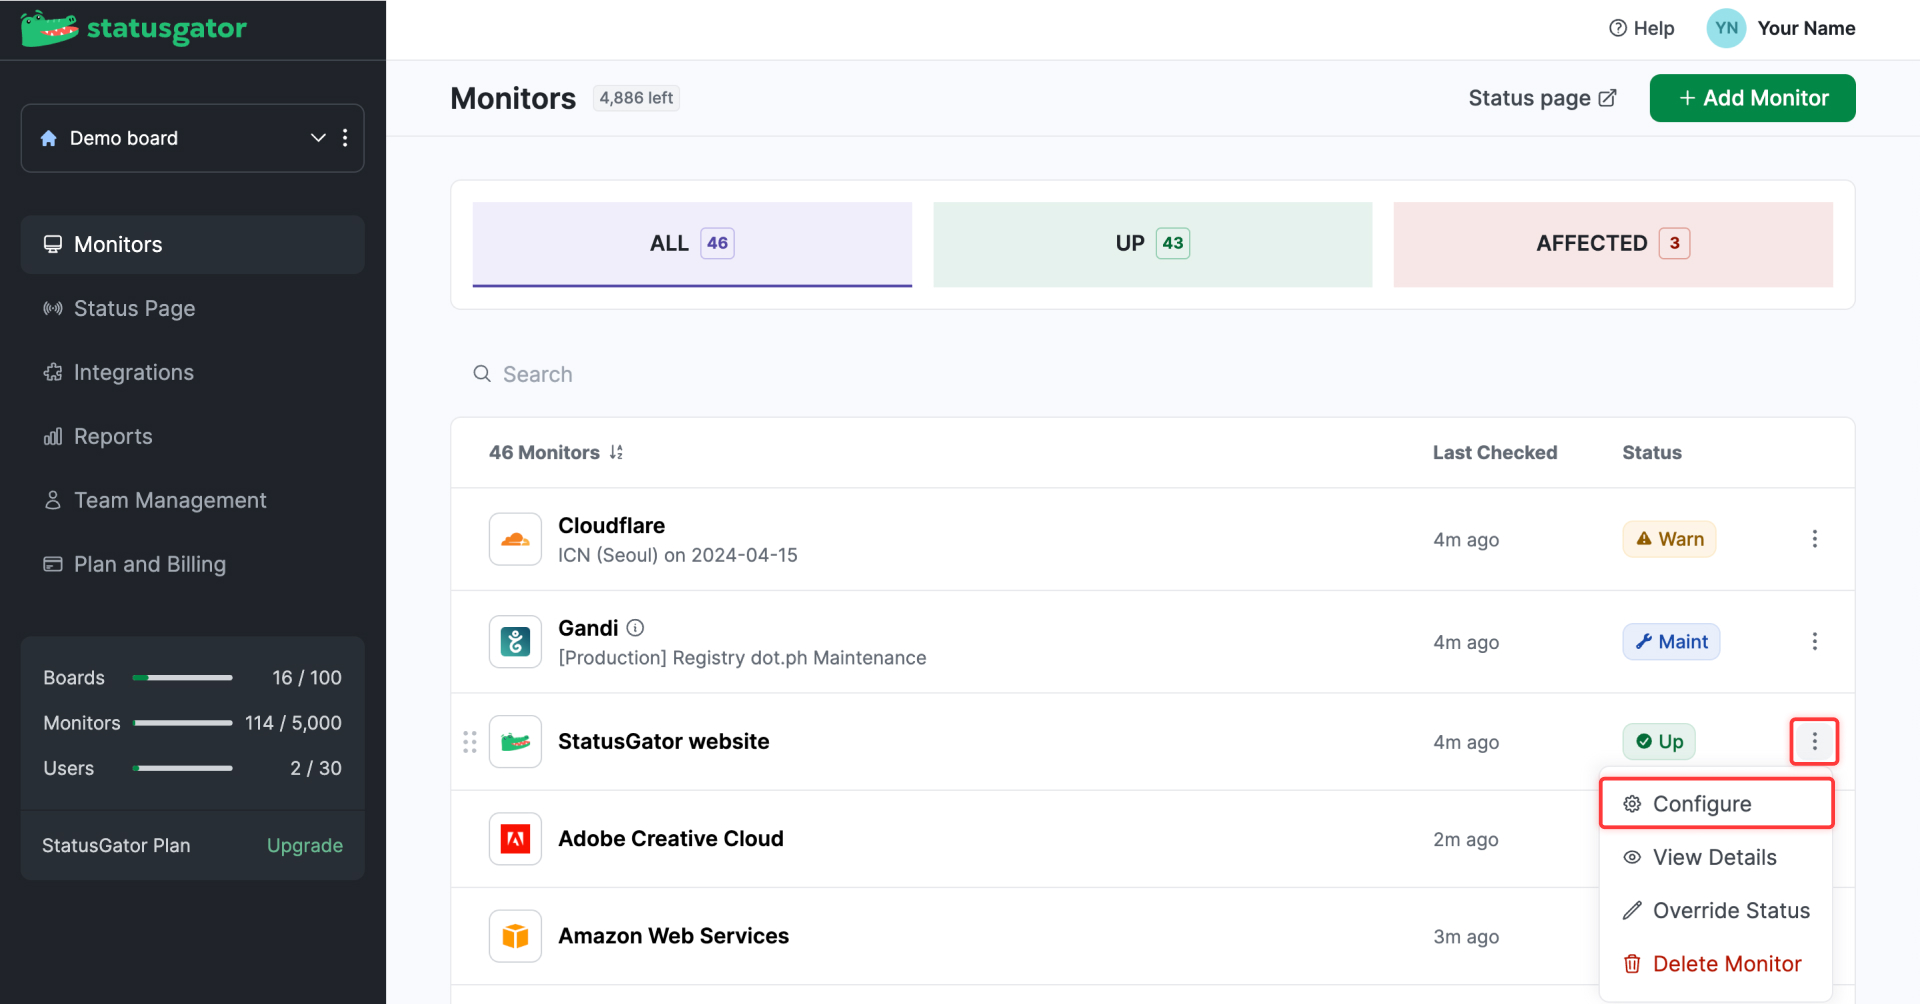Open Monitors in the sidebar
The width and height of the screenshot is (1920, 1004).
click(x=192, y=245)
